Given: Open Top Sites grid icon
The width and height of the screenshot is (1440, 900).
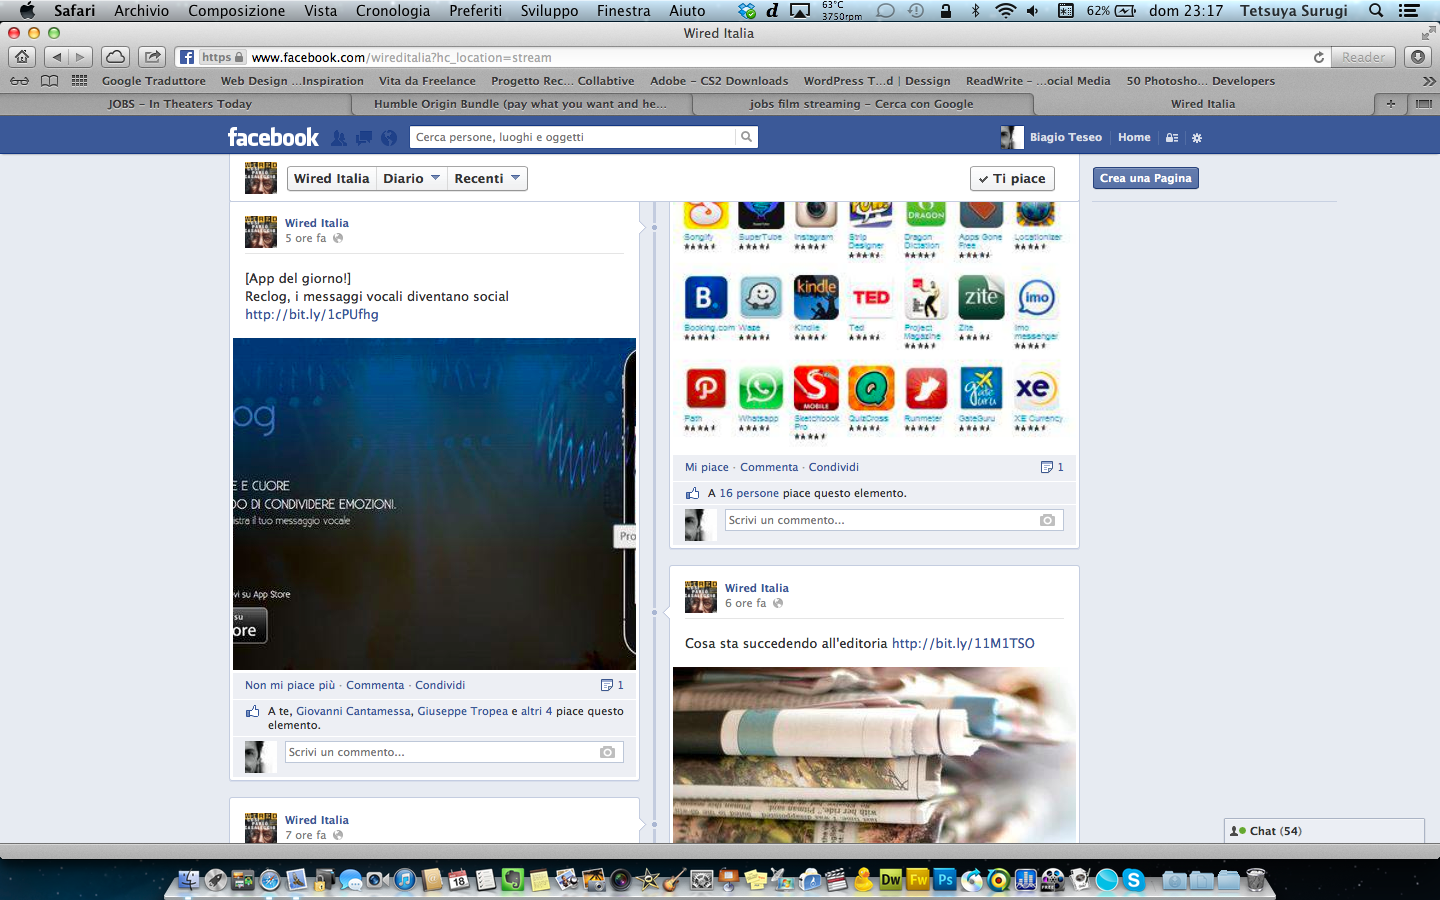Looking at the screenshot, I should [x=79, y=81].
